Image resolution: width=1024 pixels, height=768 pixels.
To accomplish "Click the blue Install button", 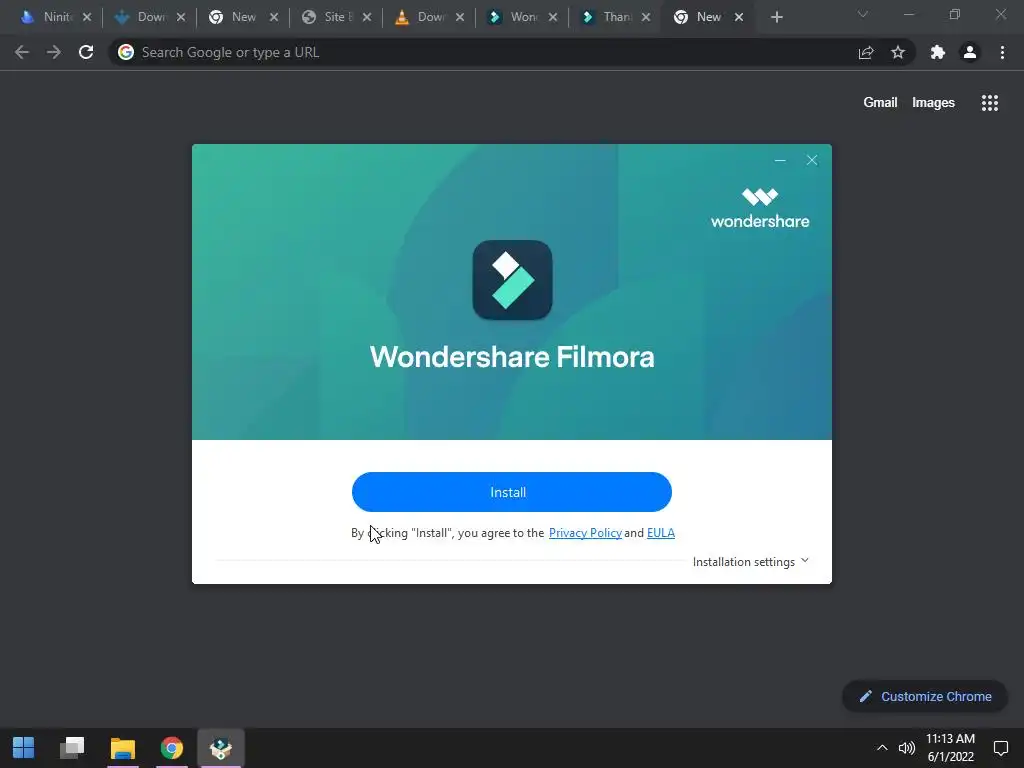I will (511, 492).
